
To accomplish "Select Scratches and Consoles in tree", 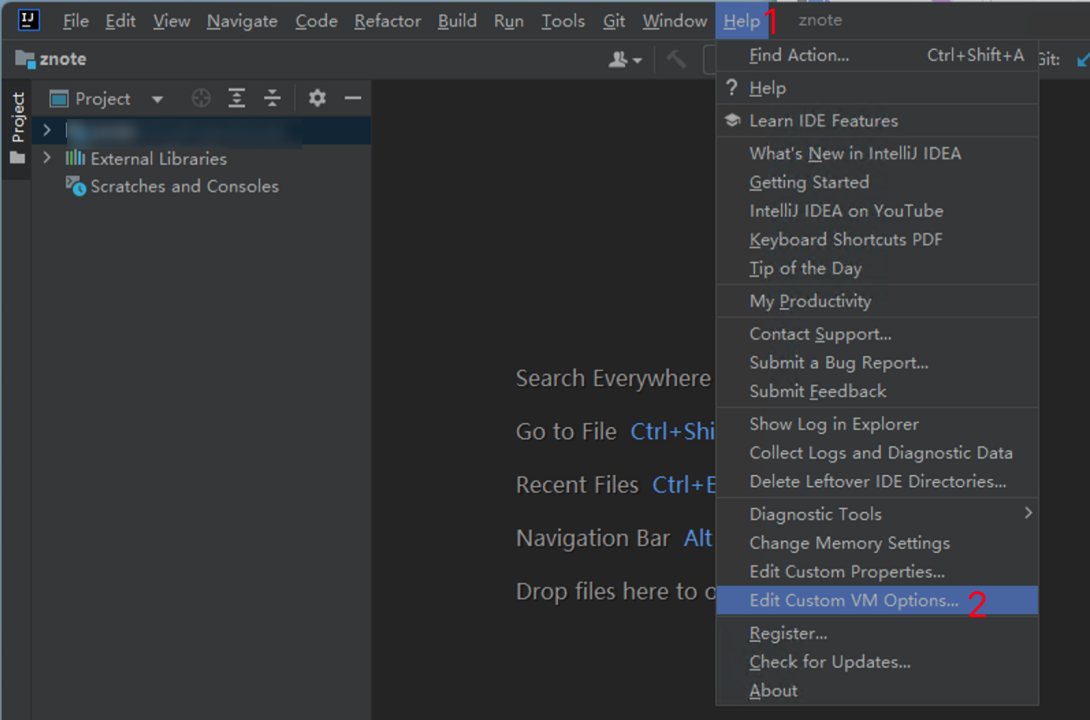I will pyautogui.click(x=184, y=186).
